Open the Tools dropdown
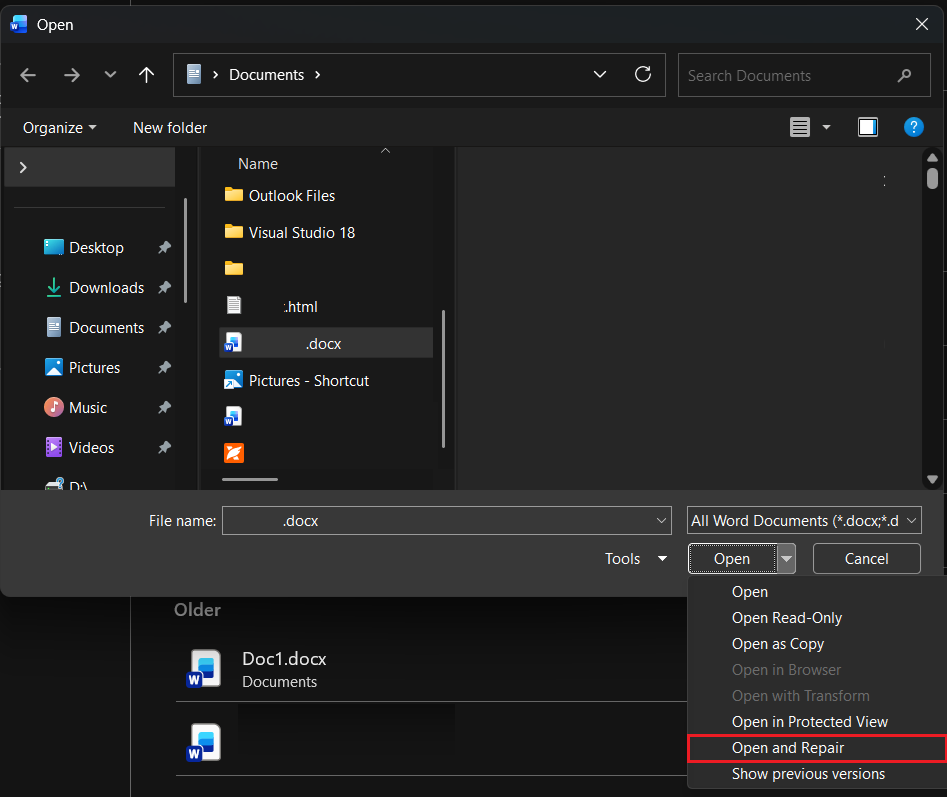The image size is (947, 797). coord(636,559)
